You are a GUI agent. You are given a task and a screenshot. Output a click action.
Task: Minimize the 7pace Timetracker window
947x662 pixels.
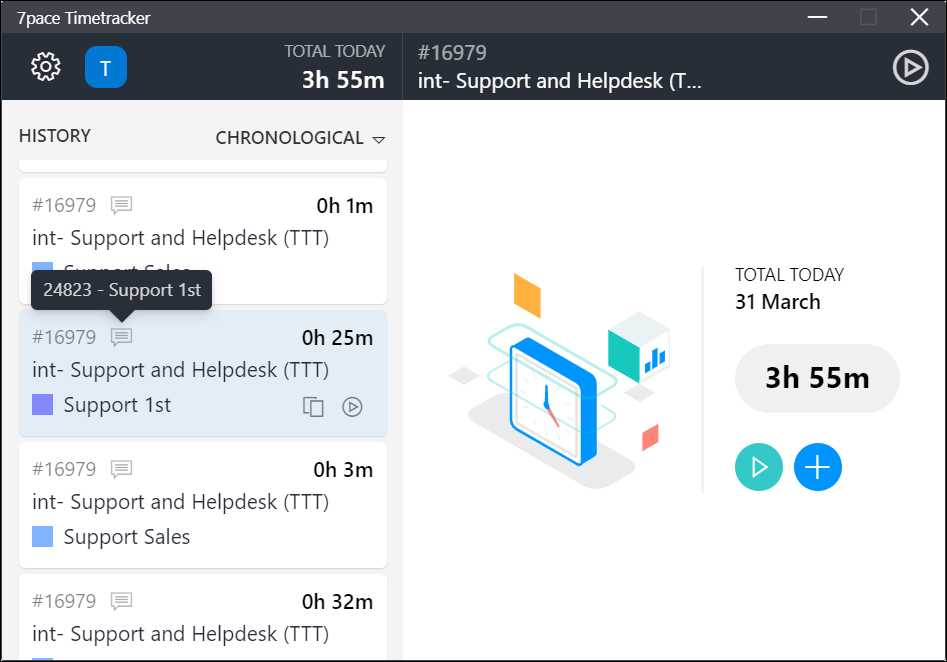pos(817,17)
